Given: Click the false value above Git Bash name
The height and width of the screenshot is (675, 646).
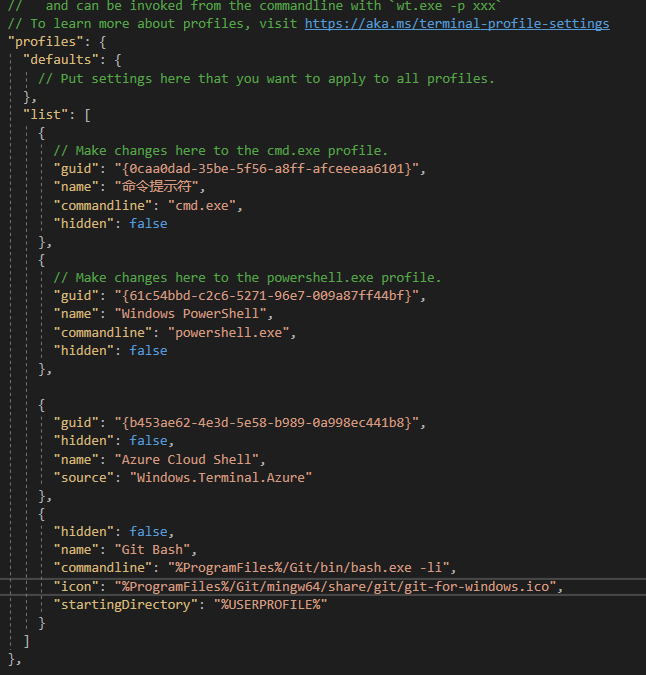Looking at the screenshot, I should point(148,532).
